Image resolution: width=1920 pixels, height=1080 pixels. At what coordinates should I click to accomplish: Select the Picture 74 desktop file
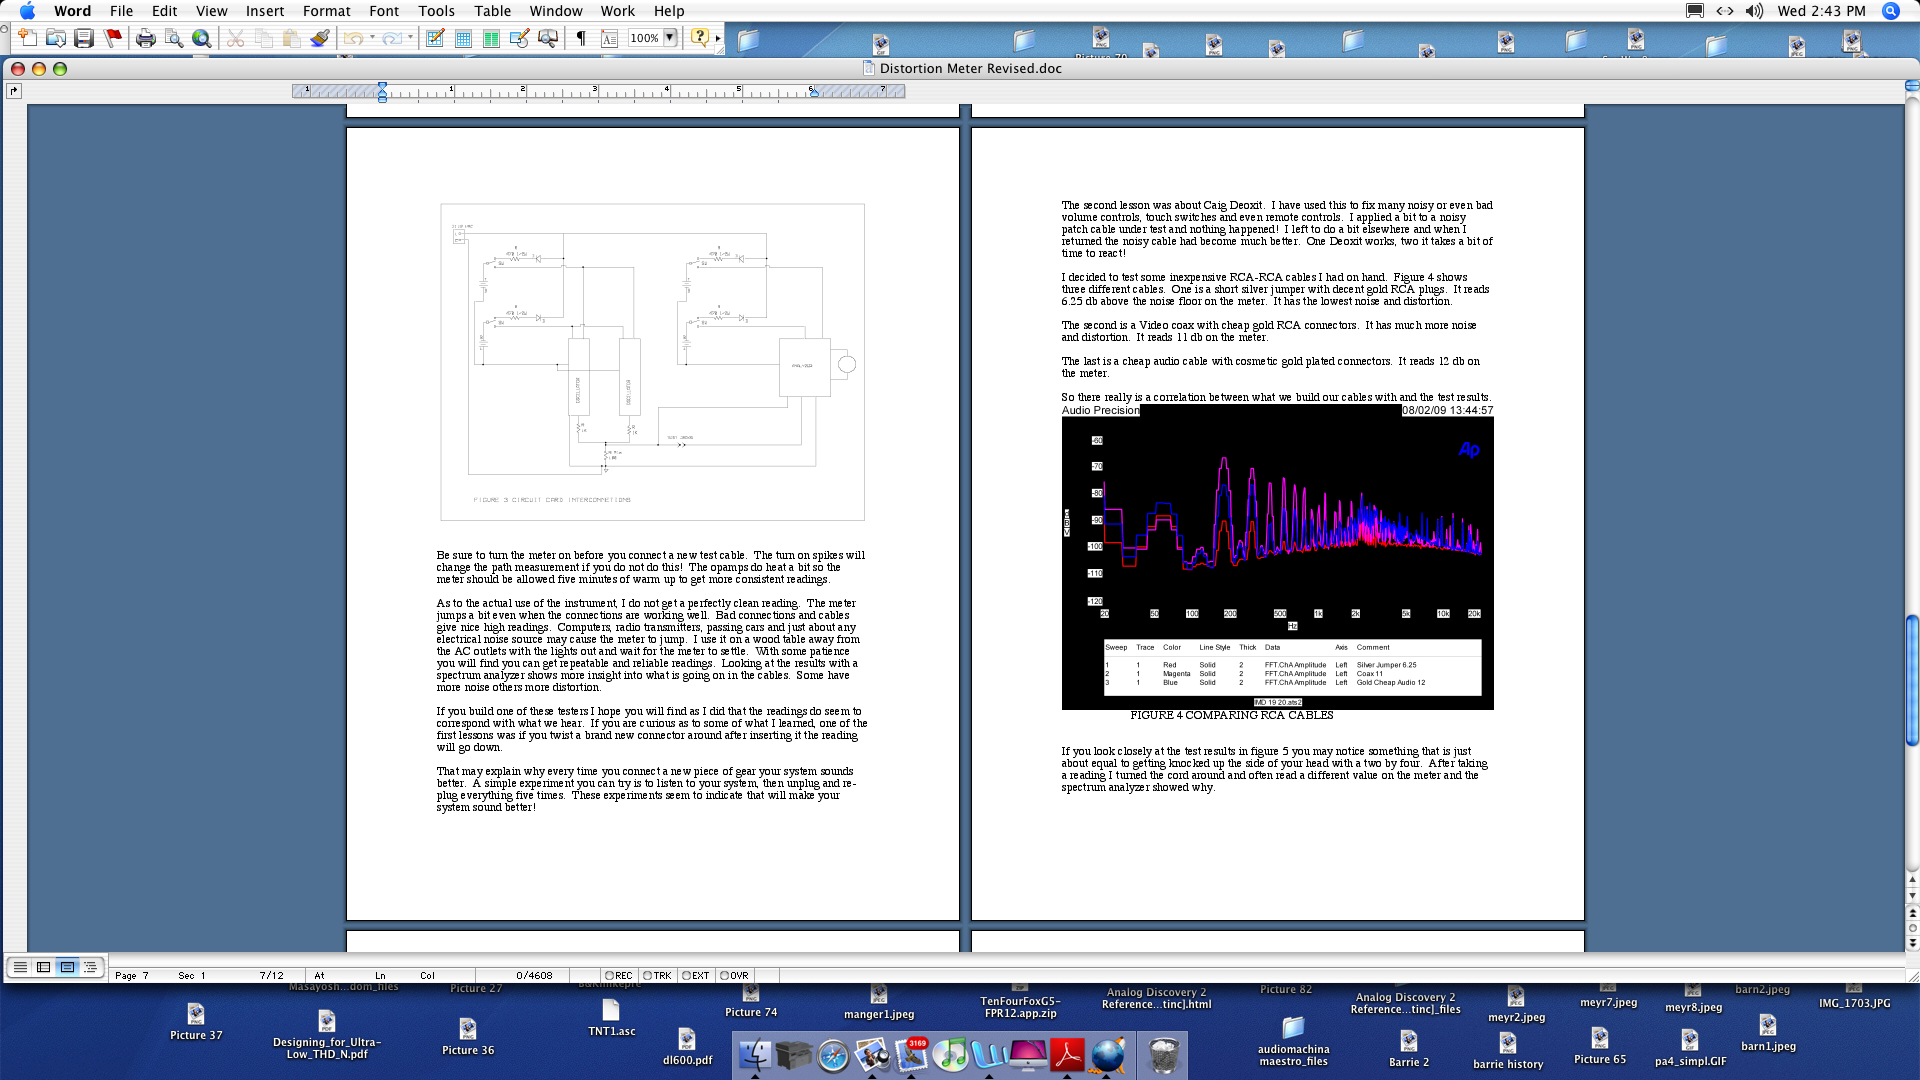coord(751,1001)
